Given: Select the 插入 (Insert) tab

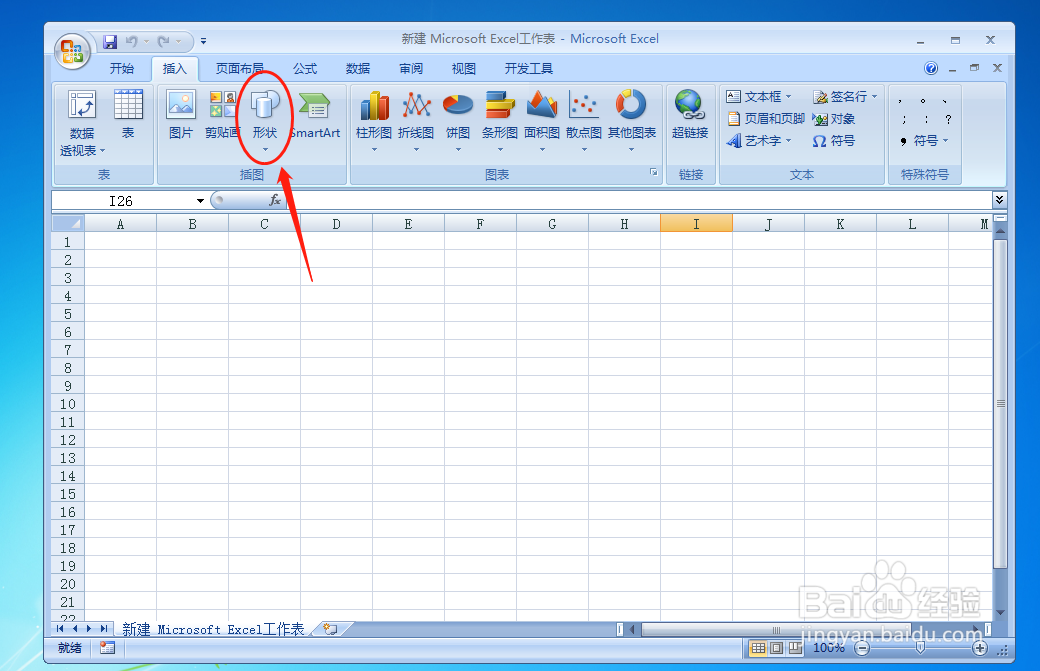Looking at the screenshot, I should [174, 68].
